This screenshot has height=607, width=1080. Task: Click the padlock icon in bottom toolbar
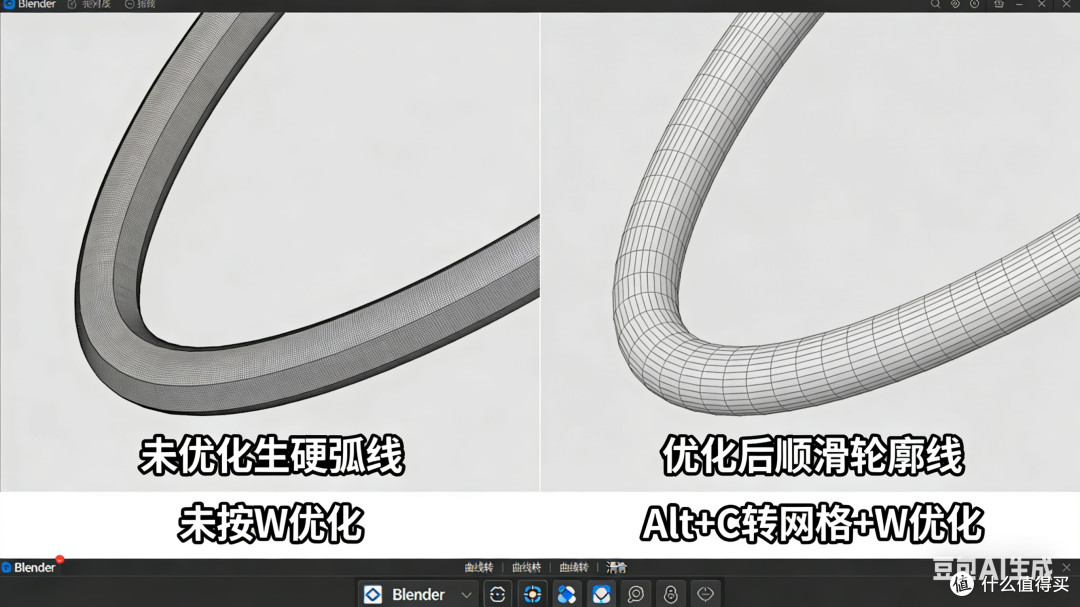point(670,594)
